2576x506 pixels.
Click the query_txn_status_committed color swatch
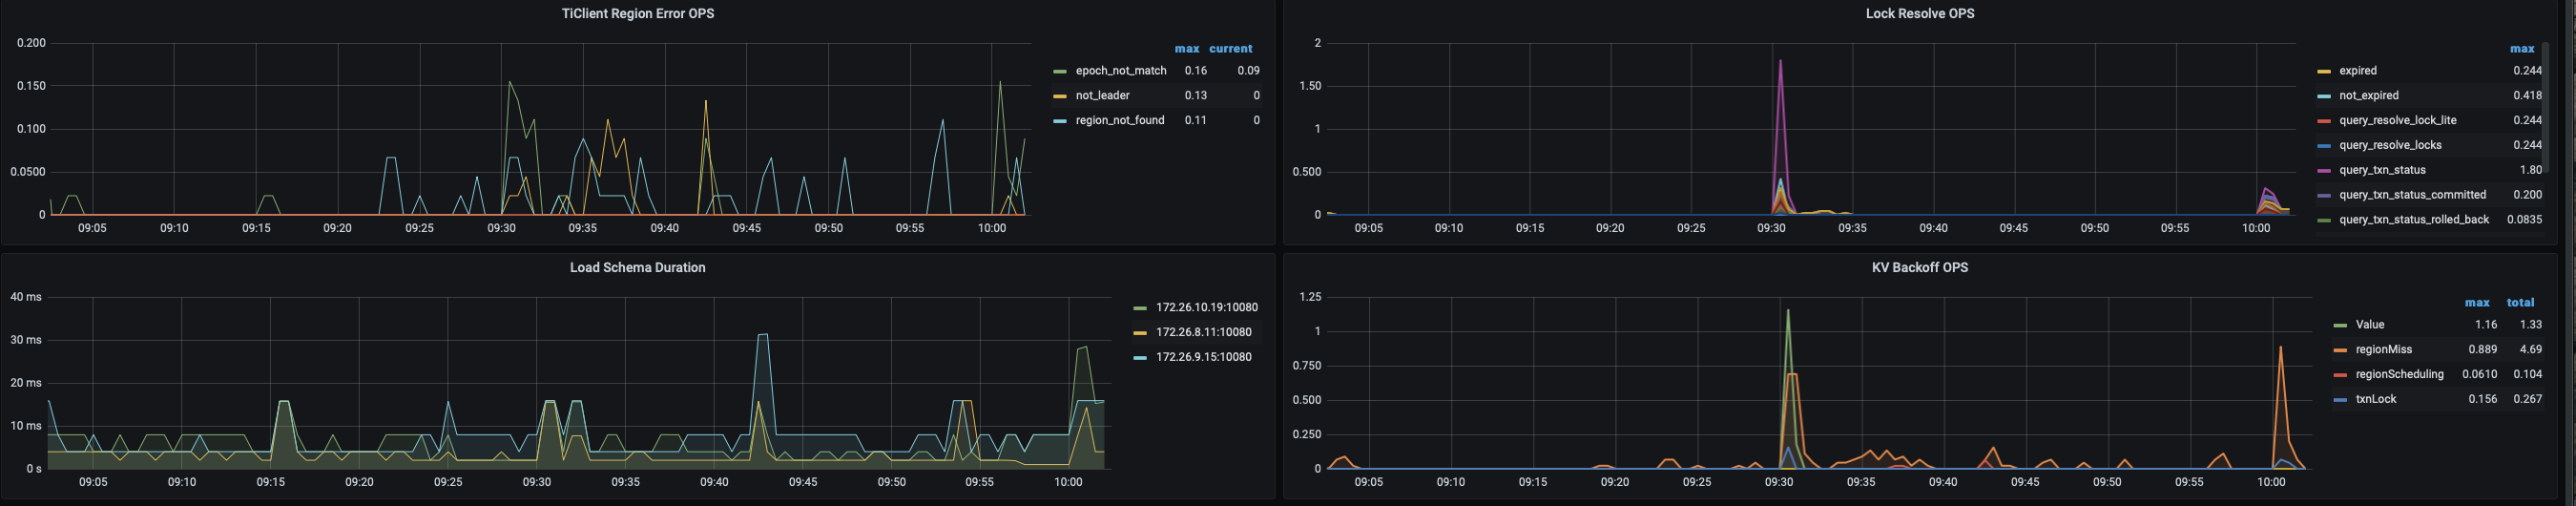coord(2324,196)
